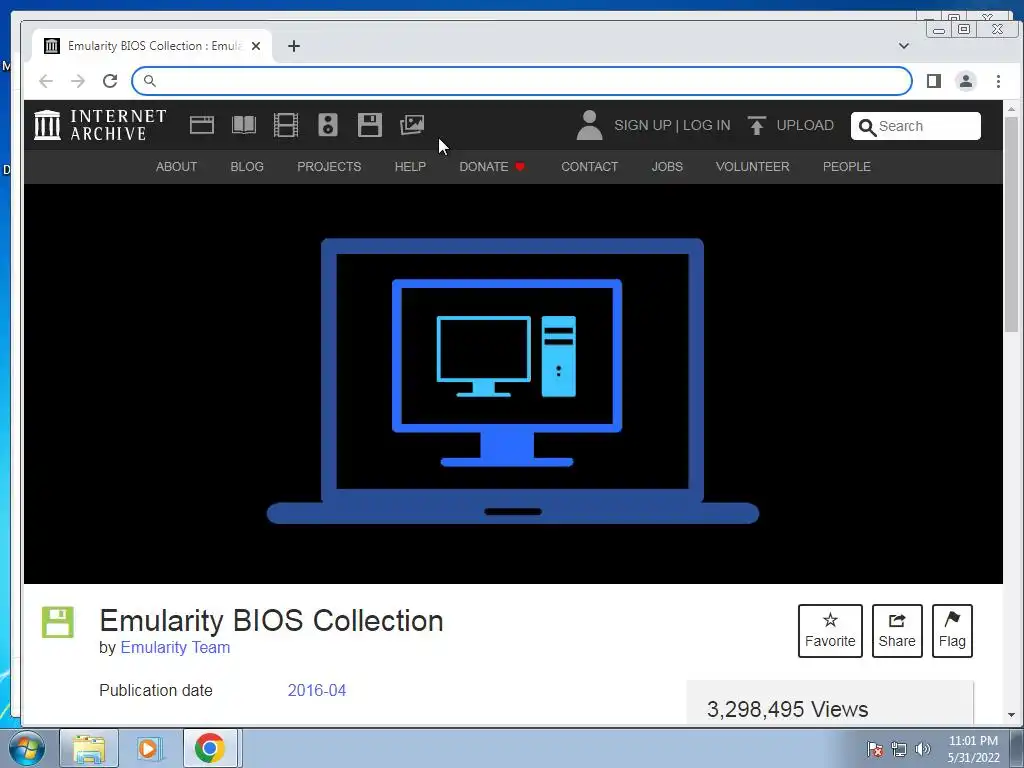Image resolution: width=1024 pixels, height=768 pixels.
Task: Click the 2016-04 publication date link
Action: (317, 690)
